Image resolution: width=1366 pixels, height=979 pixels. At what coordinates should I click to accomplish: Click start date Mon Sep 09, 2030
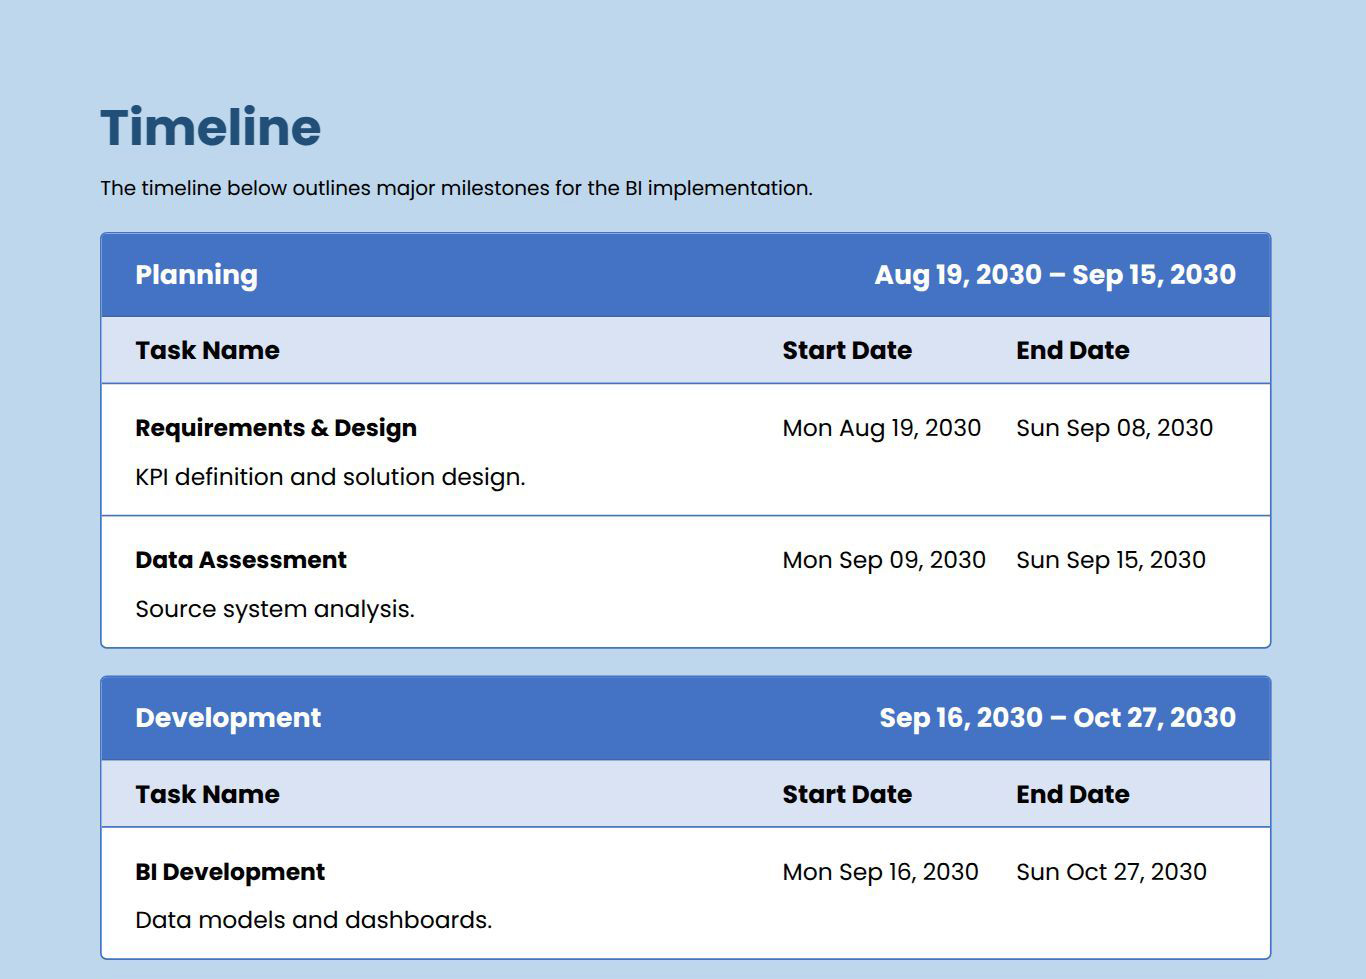click(884, 560)
